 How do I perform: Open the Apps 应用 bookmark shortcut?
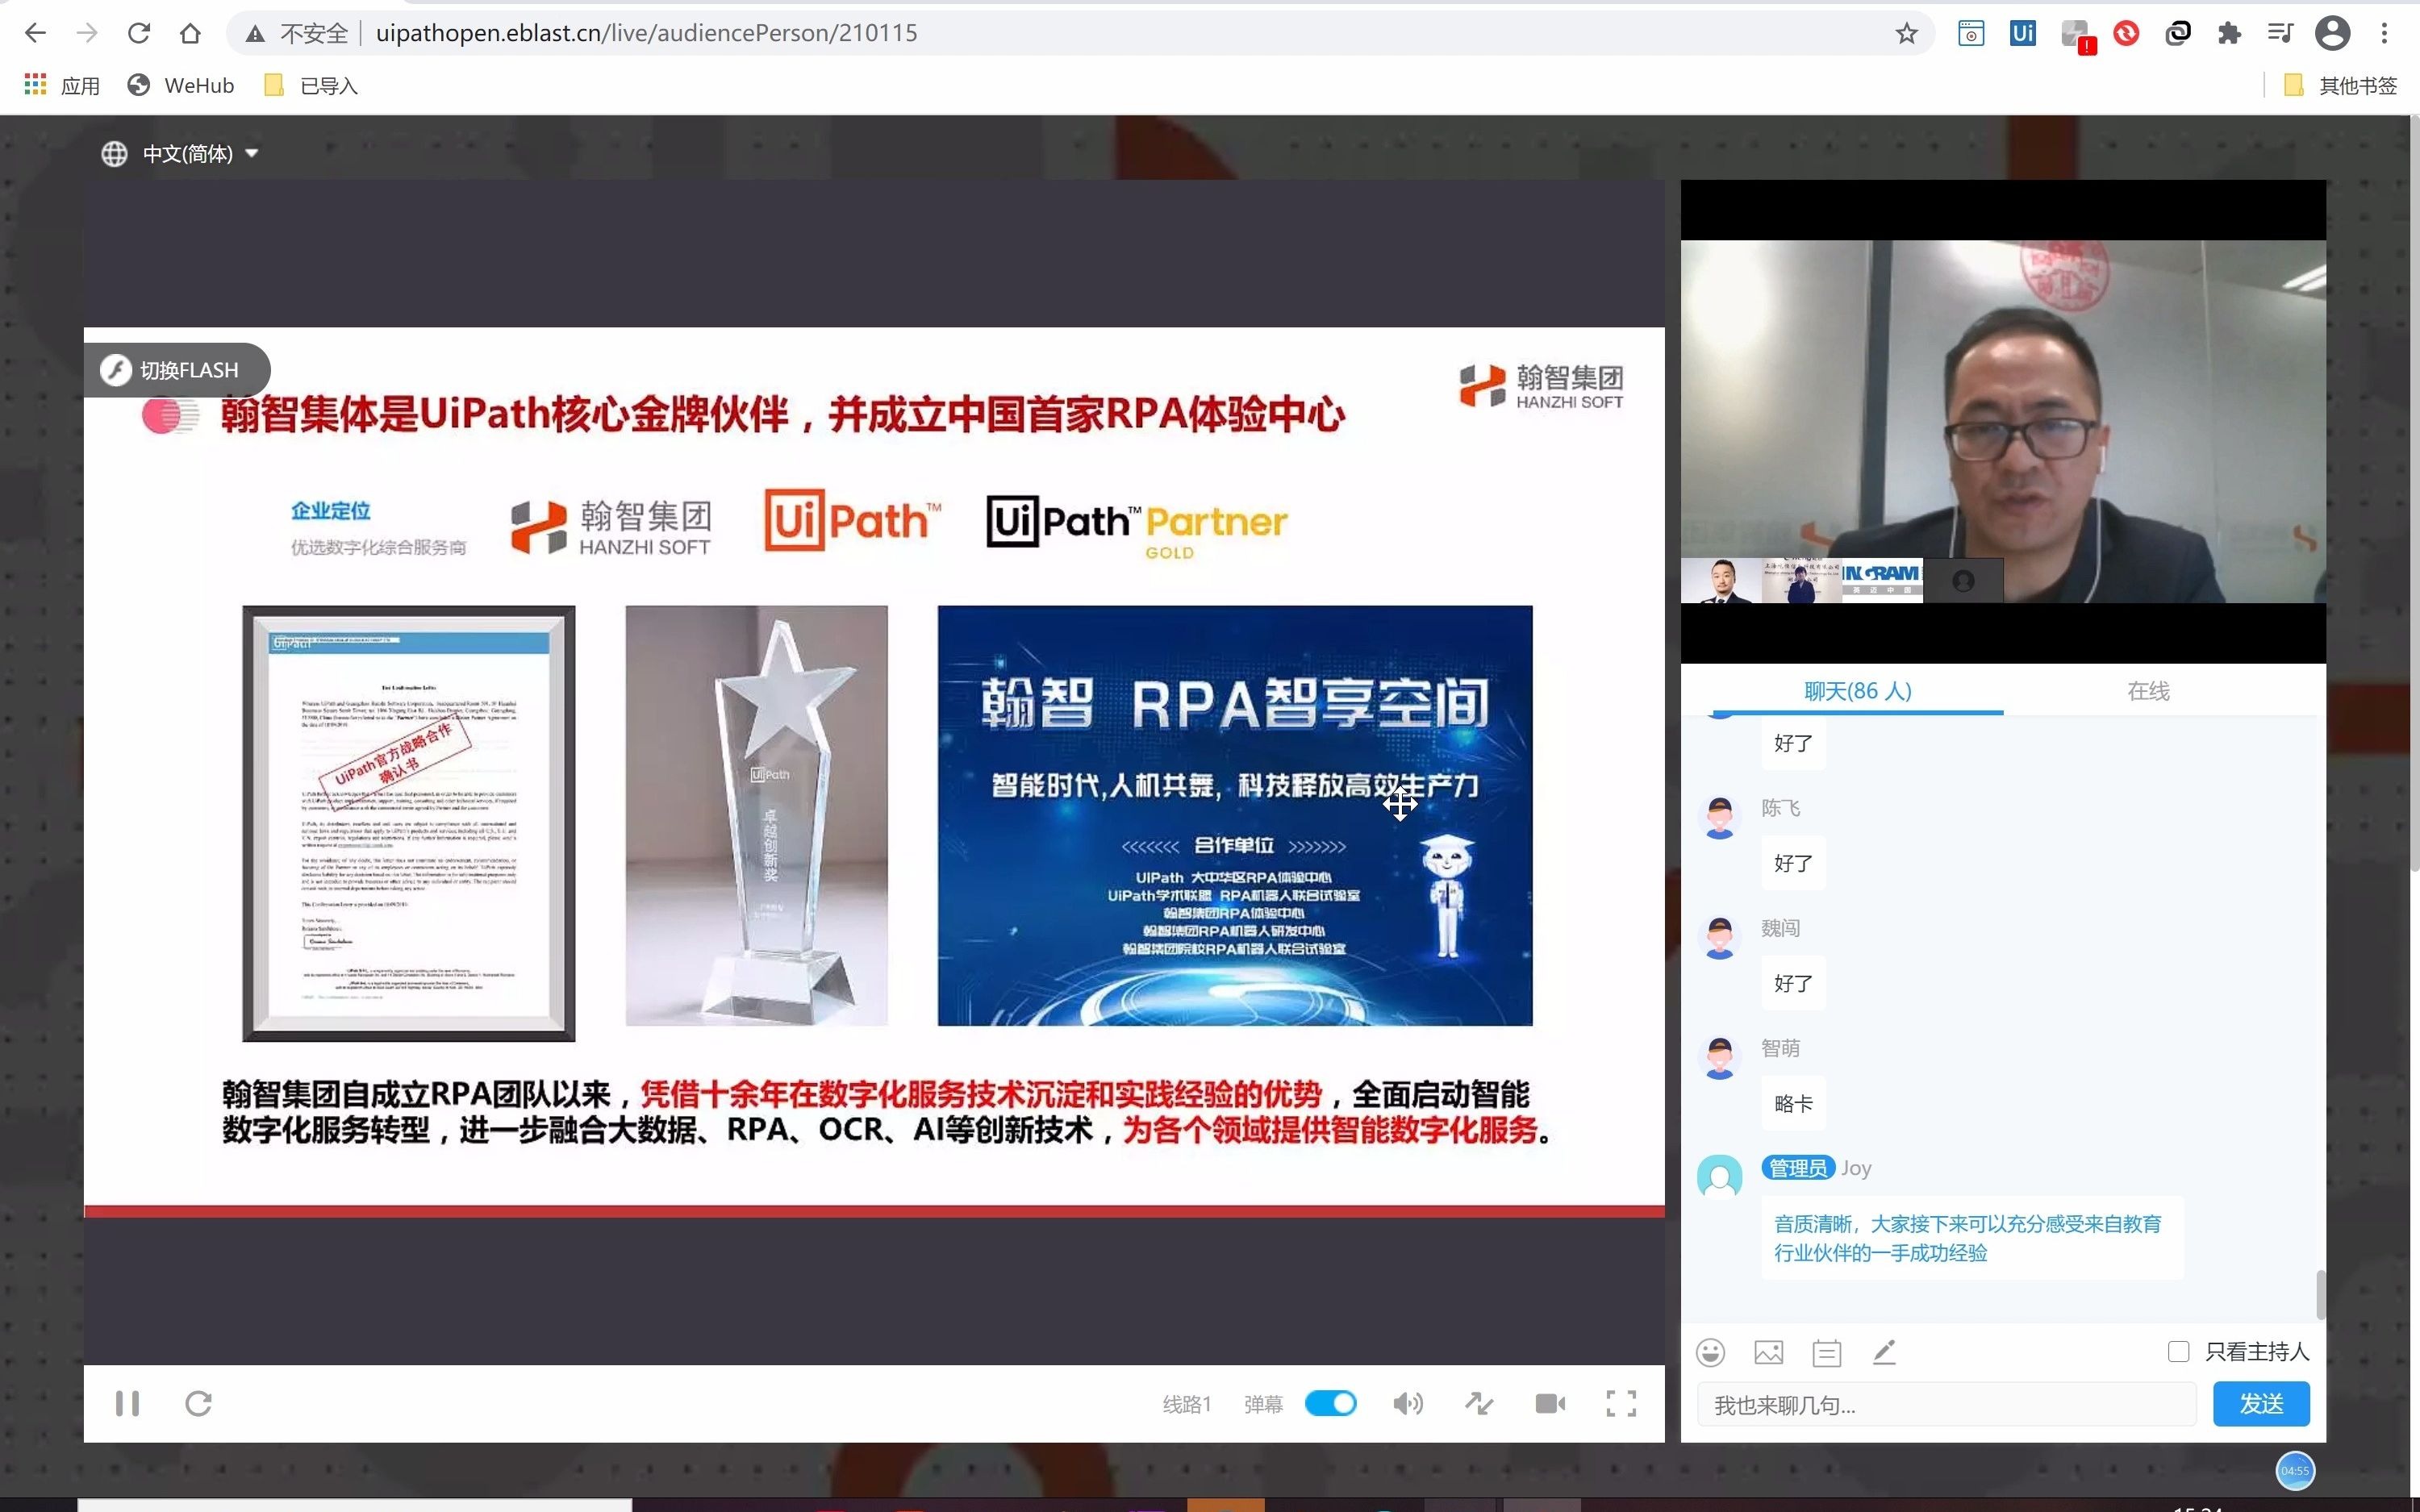(62, 85)
